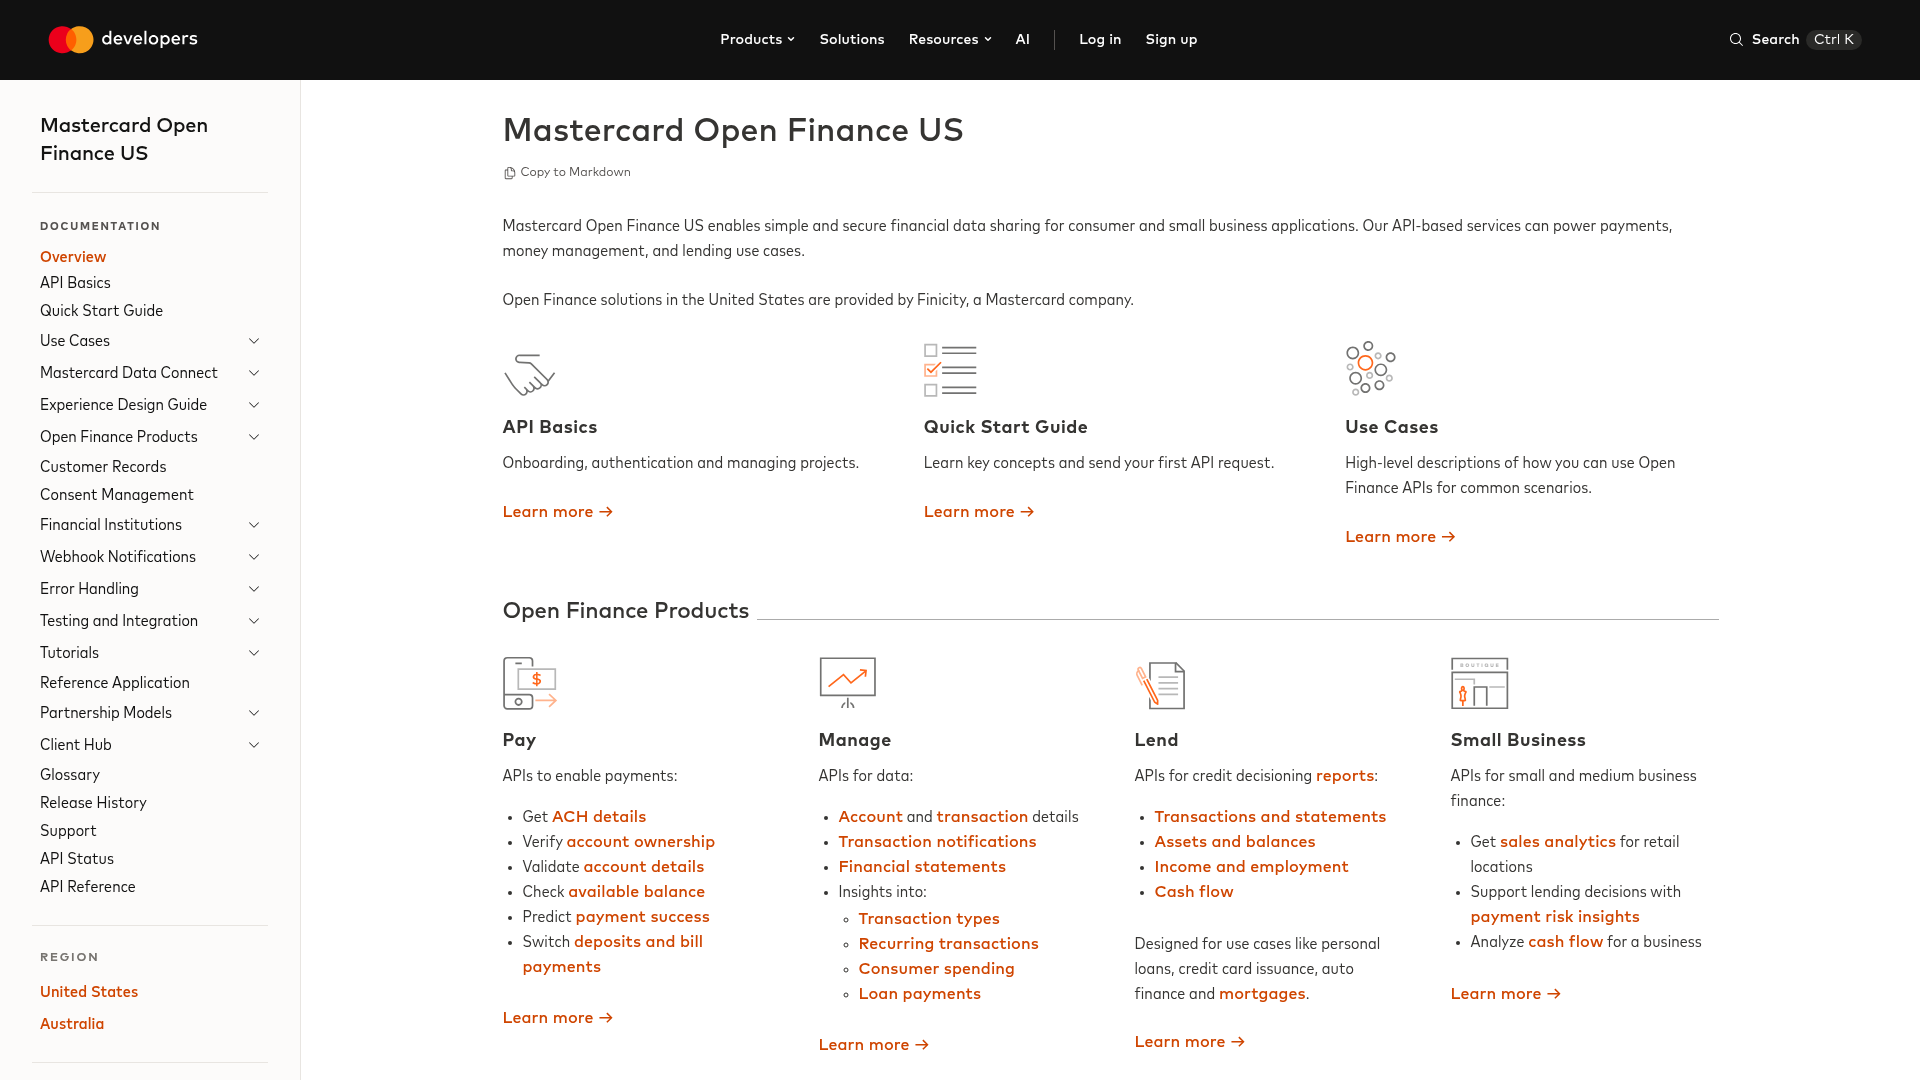Viewport: 1920px width, 1080px height.
Task: Open Customer Records sidebar item
Action: tap(103, 467)
